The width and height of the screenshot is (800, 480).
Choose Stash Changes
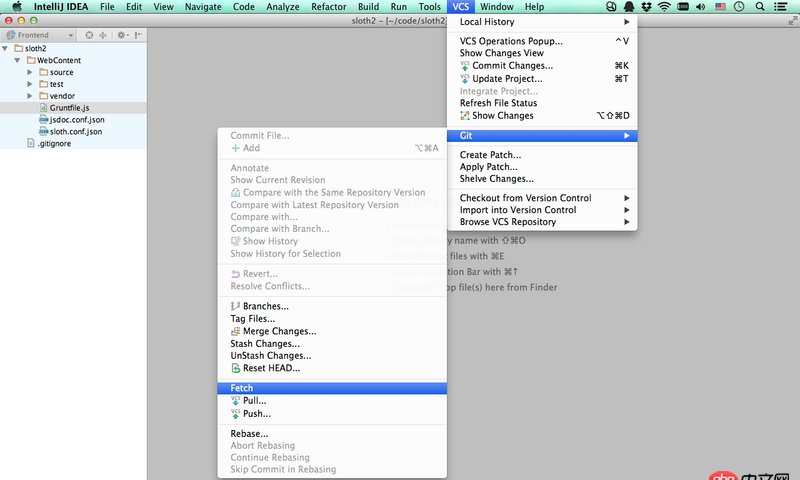pos(332,344)
